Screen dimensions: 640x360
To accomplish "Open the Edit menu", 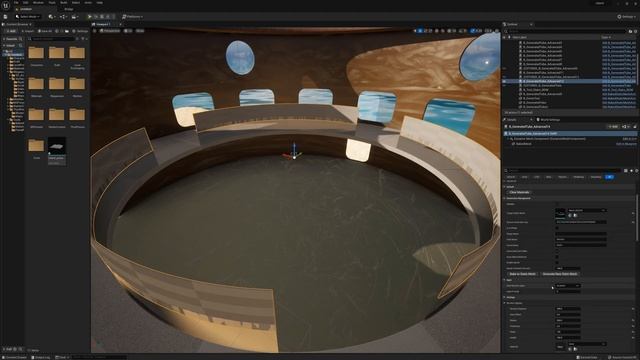I will tap(25, 2).
